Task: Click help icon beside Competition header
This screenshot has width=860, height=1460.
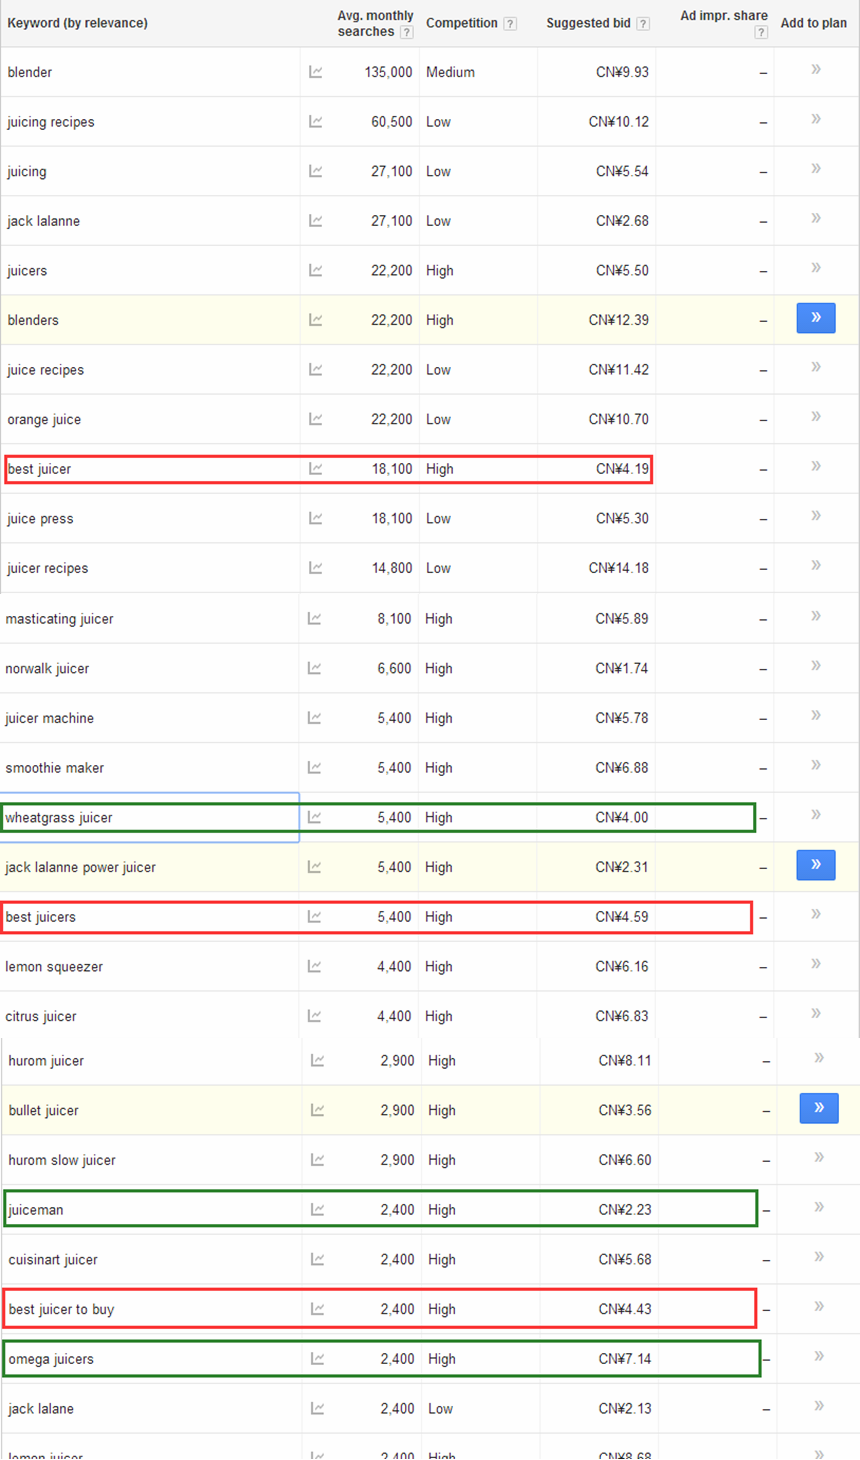Action: pyautogui.click(x=510, y=24)
